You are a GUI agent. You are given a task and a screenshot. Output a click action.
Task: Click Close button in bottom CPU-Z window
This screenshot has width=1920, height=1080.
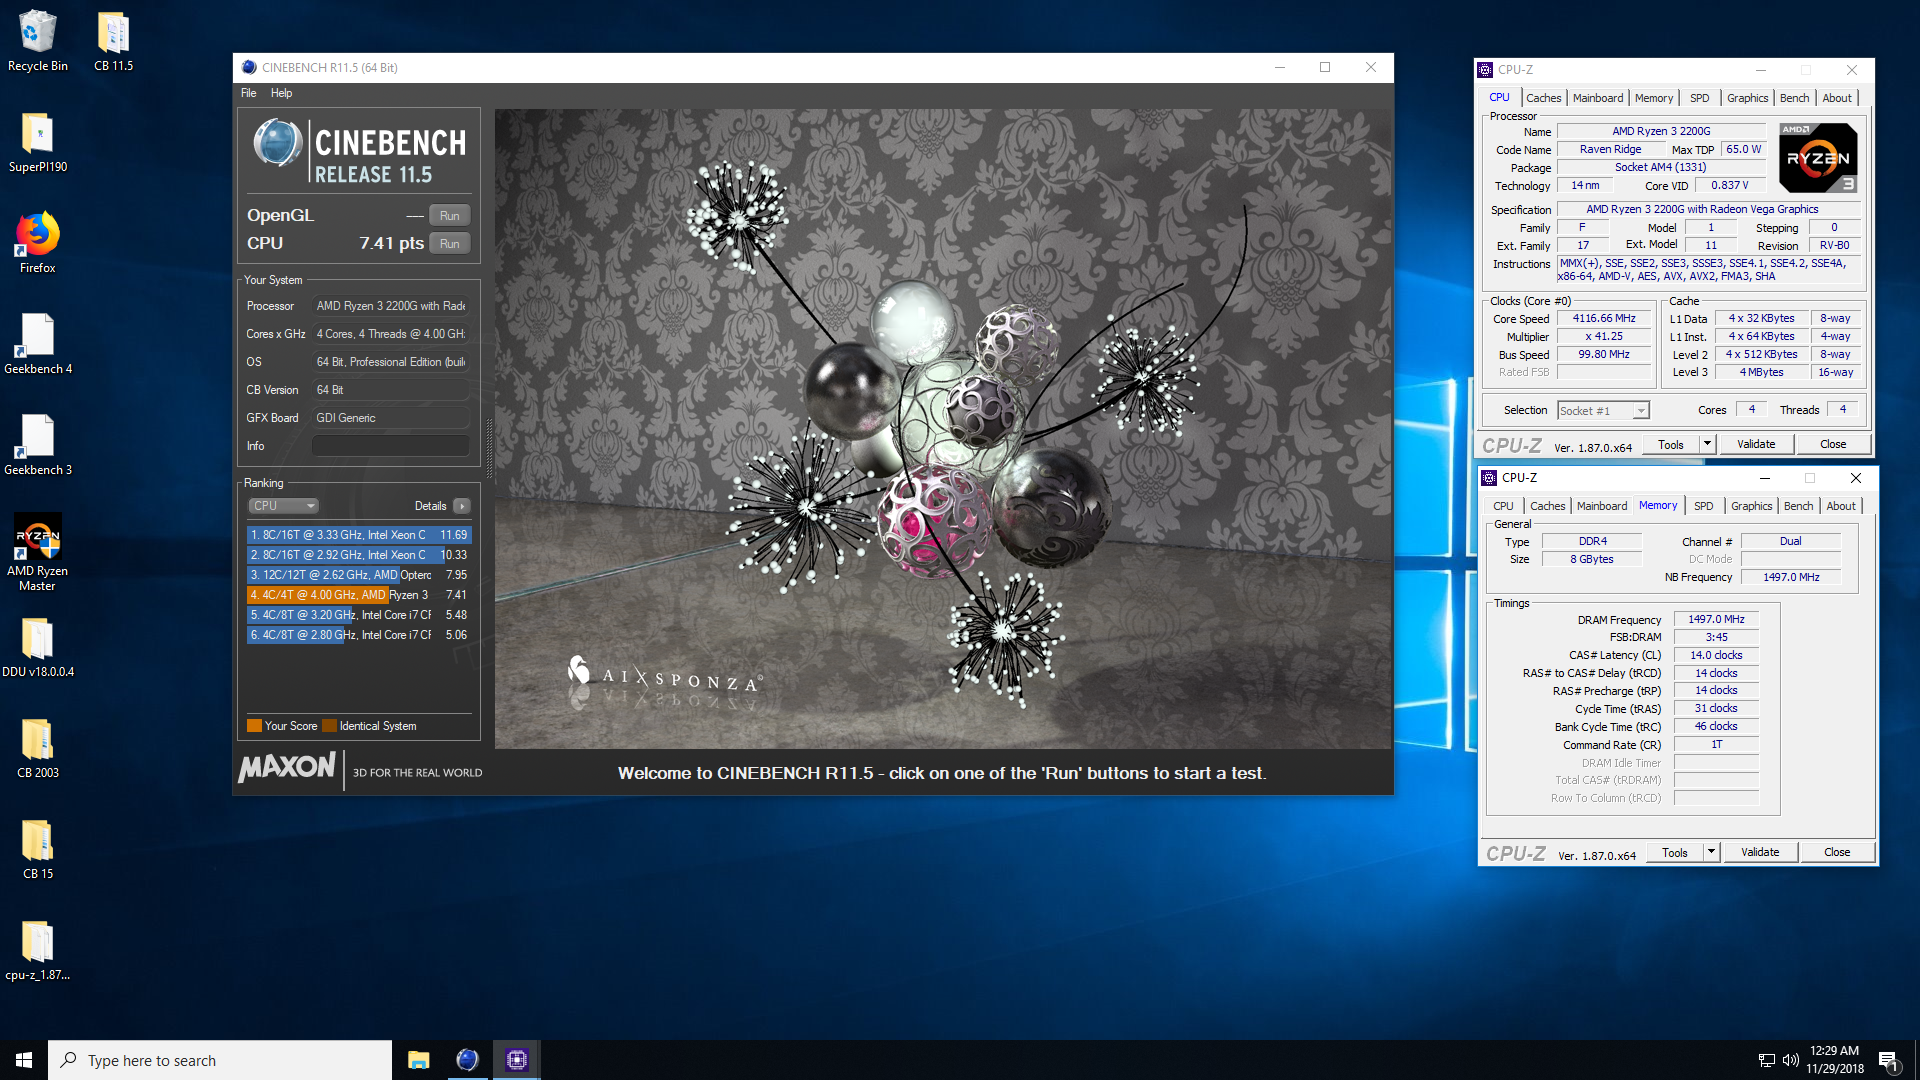[1837, 852]
